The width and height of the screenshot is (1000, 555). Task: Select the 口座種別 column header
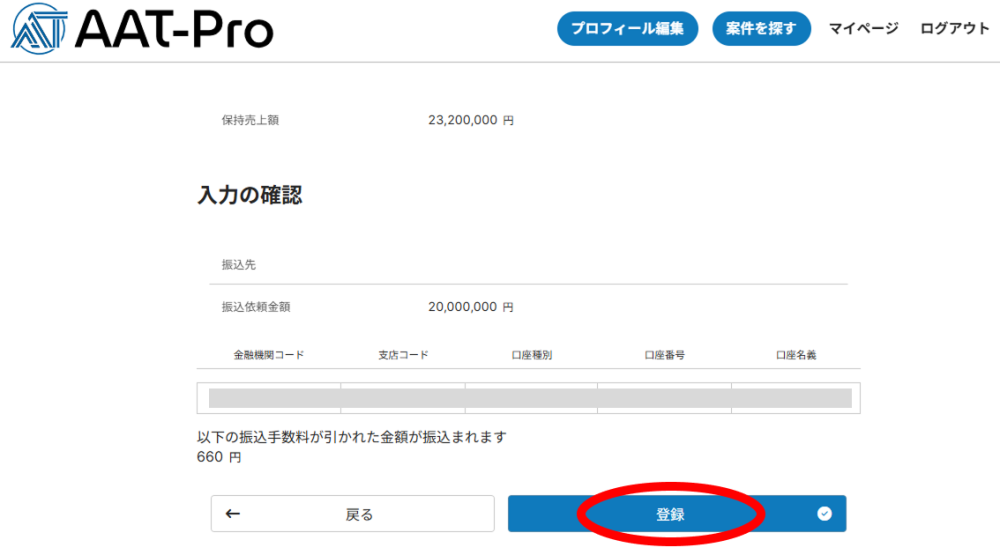[531, 355]
